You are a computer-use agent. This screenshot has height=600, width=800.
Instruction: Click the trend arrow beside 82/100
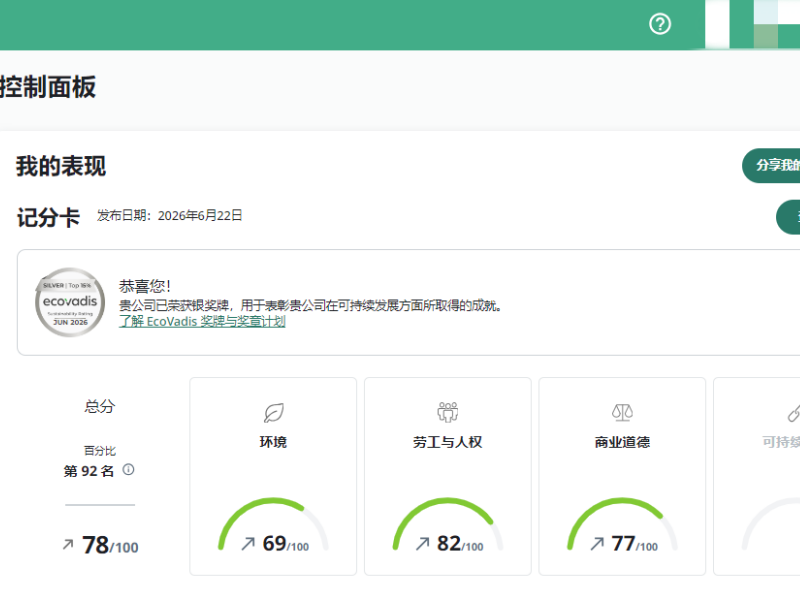pyautogui.click(x=422, y=544)
